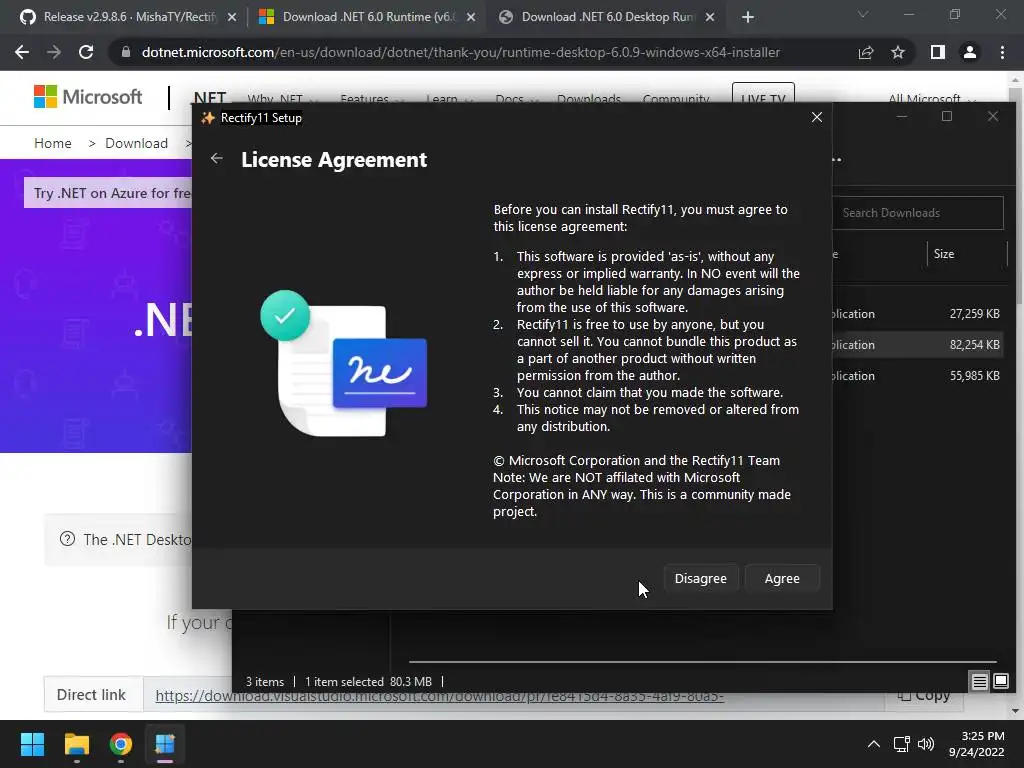Open the network status tray icon
Viewport: 1024px width, 768px height.
pos(902,744)
